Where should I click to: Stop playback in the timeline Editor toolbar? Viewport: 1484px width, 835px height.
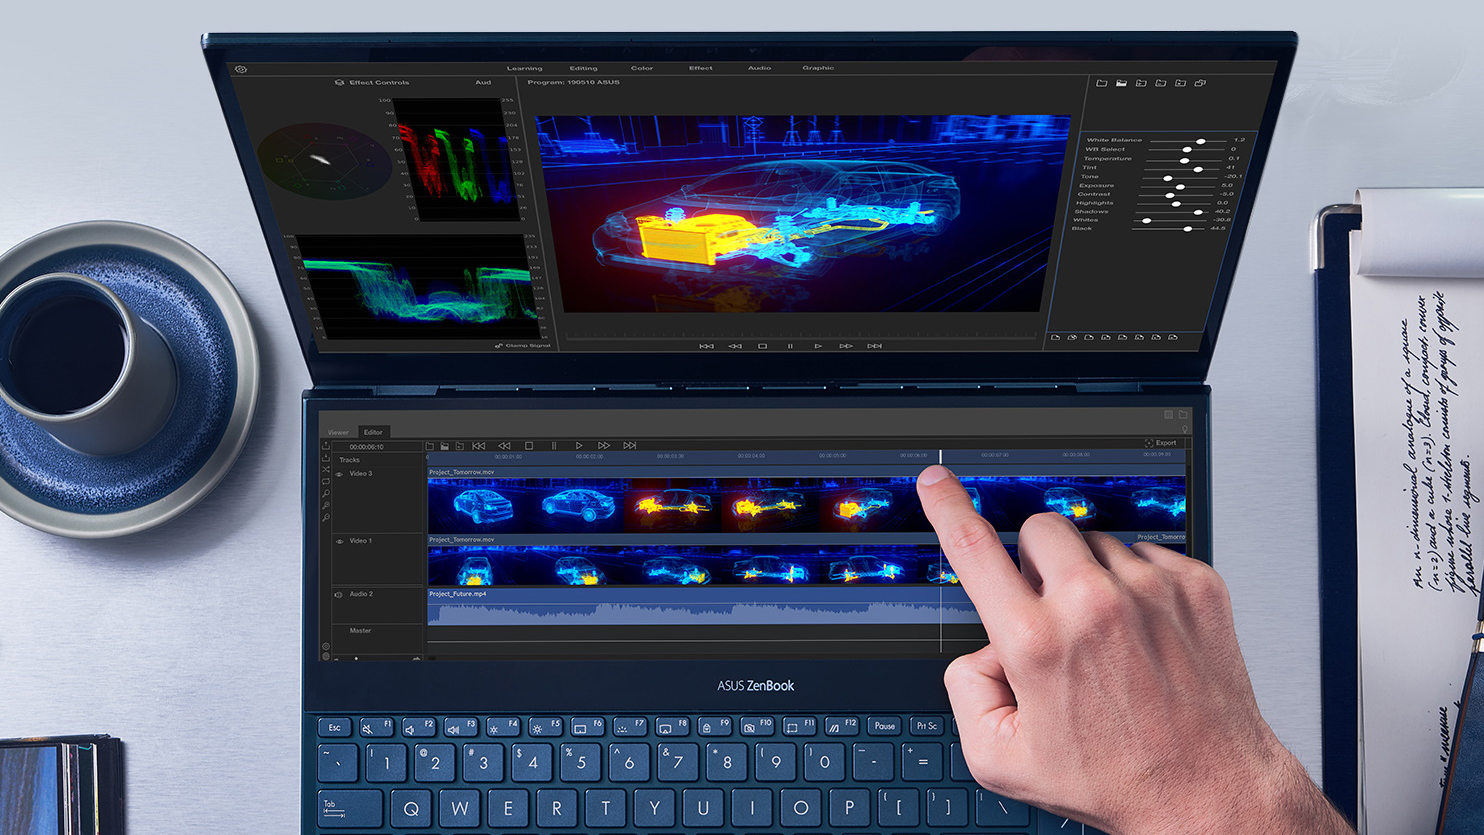point(529,445)
